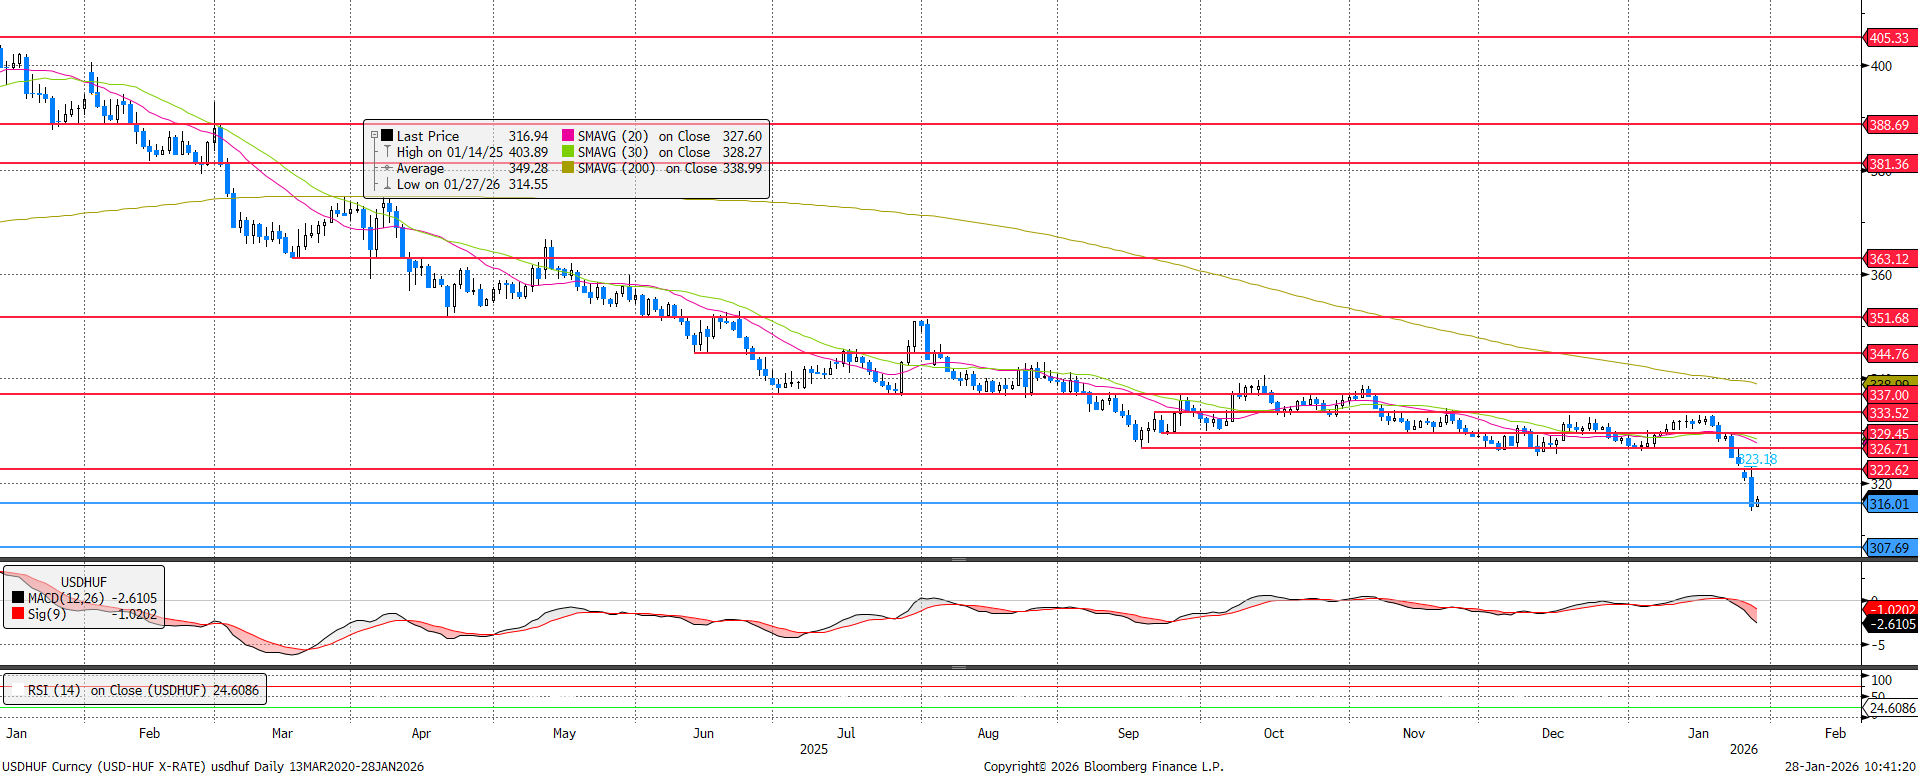
Task: Click divider between MACD and RSI panels
Action: click(958, 667)
